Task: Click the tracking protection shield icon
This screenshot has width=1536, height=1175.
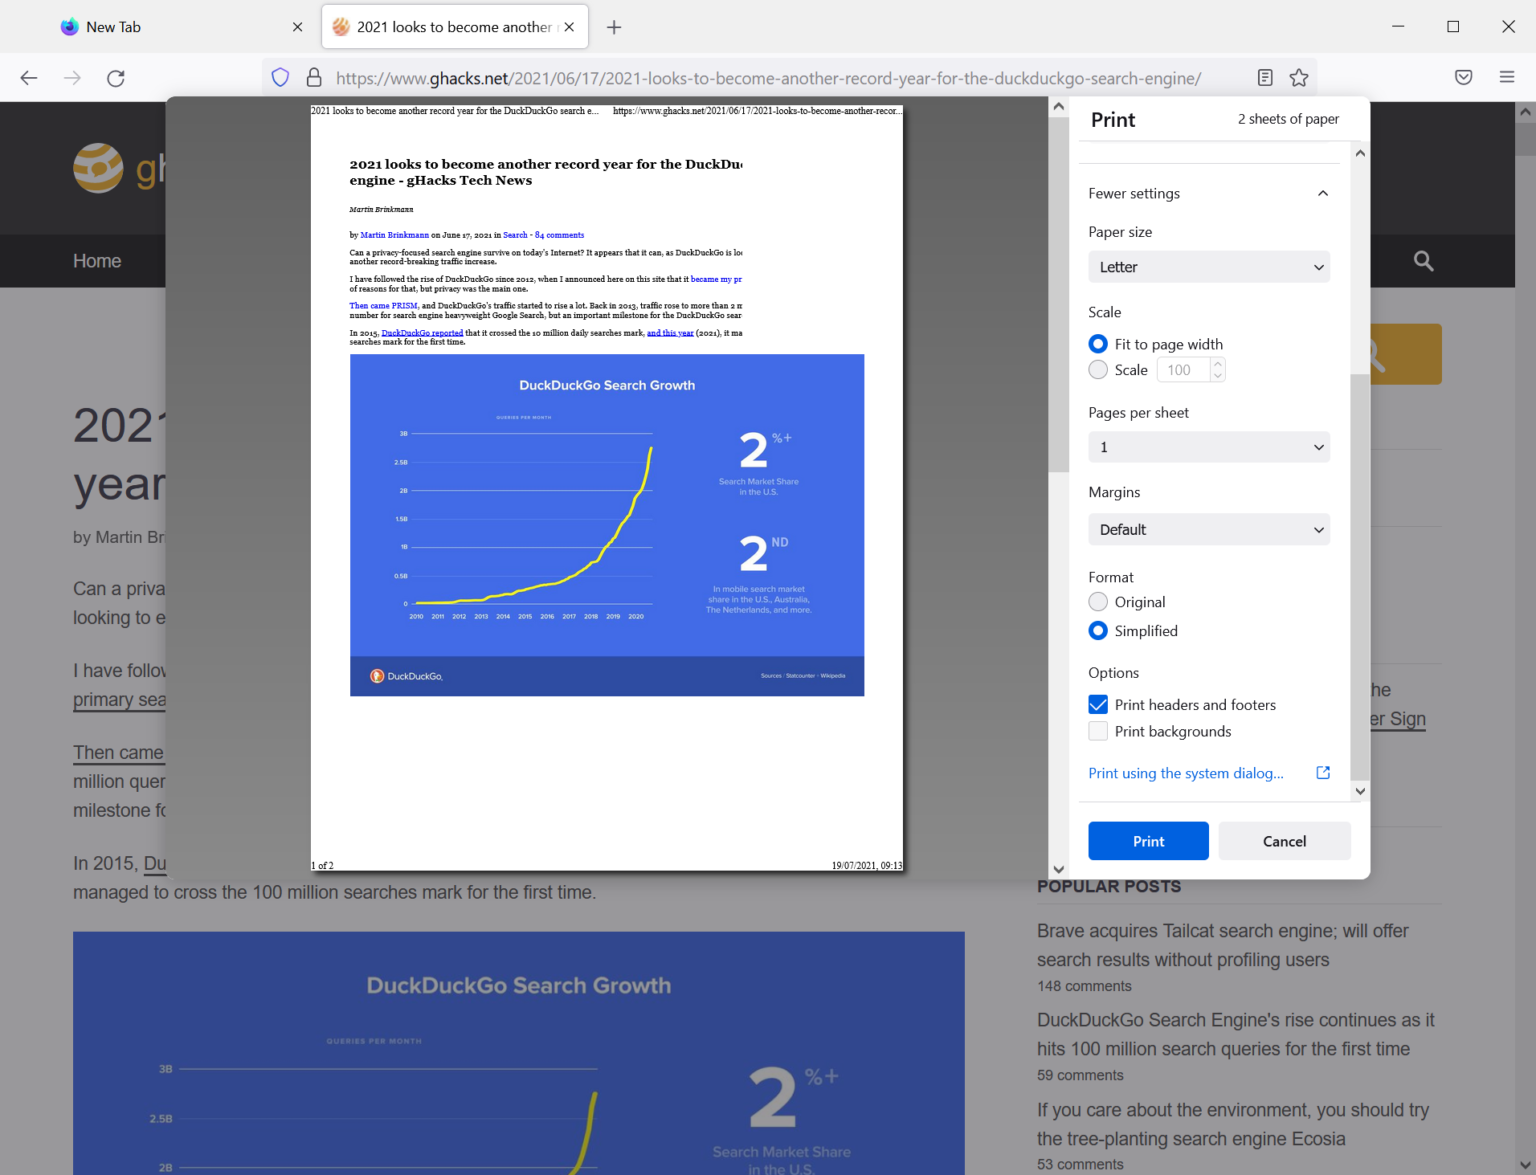Action: click(x=280, y=77)
